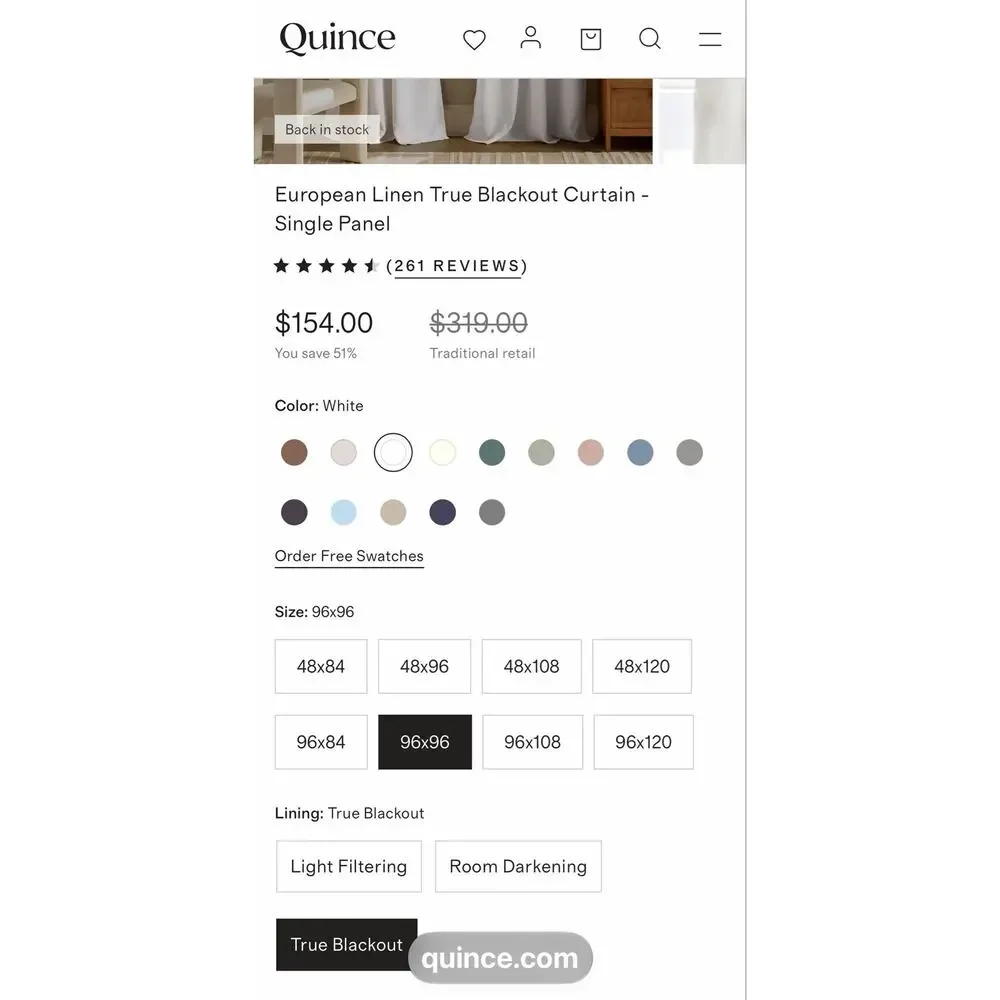Open the hamburger menu icon
Image resolution: width=1000 pixels, height=1000 pixels.
click(x=710, y=39)
